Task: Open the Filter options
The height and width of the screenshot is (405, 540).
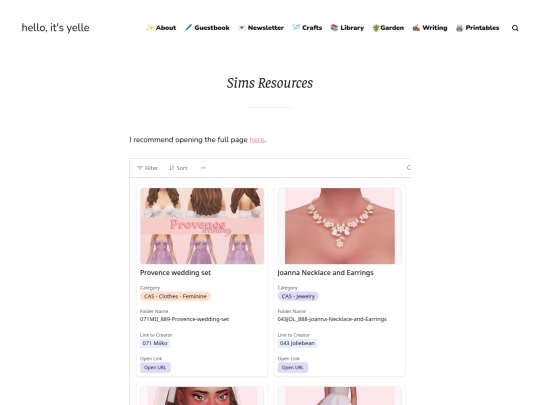Action: pyautogui.click(x=147, y=168)
